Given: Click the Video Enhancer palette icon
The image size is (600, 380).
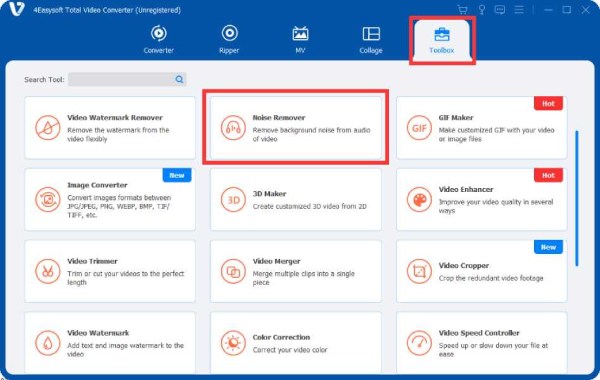Looking at the screenshot, I should click(x=419, y=199).
